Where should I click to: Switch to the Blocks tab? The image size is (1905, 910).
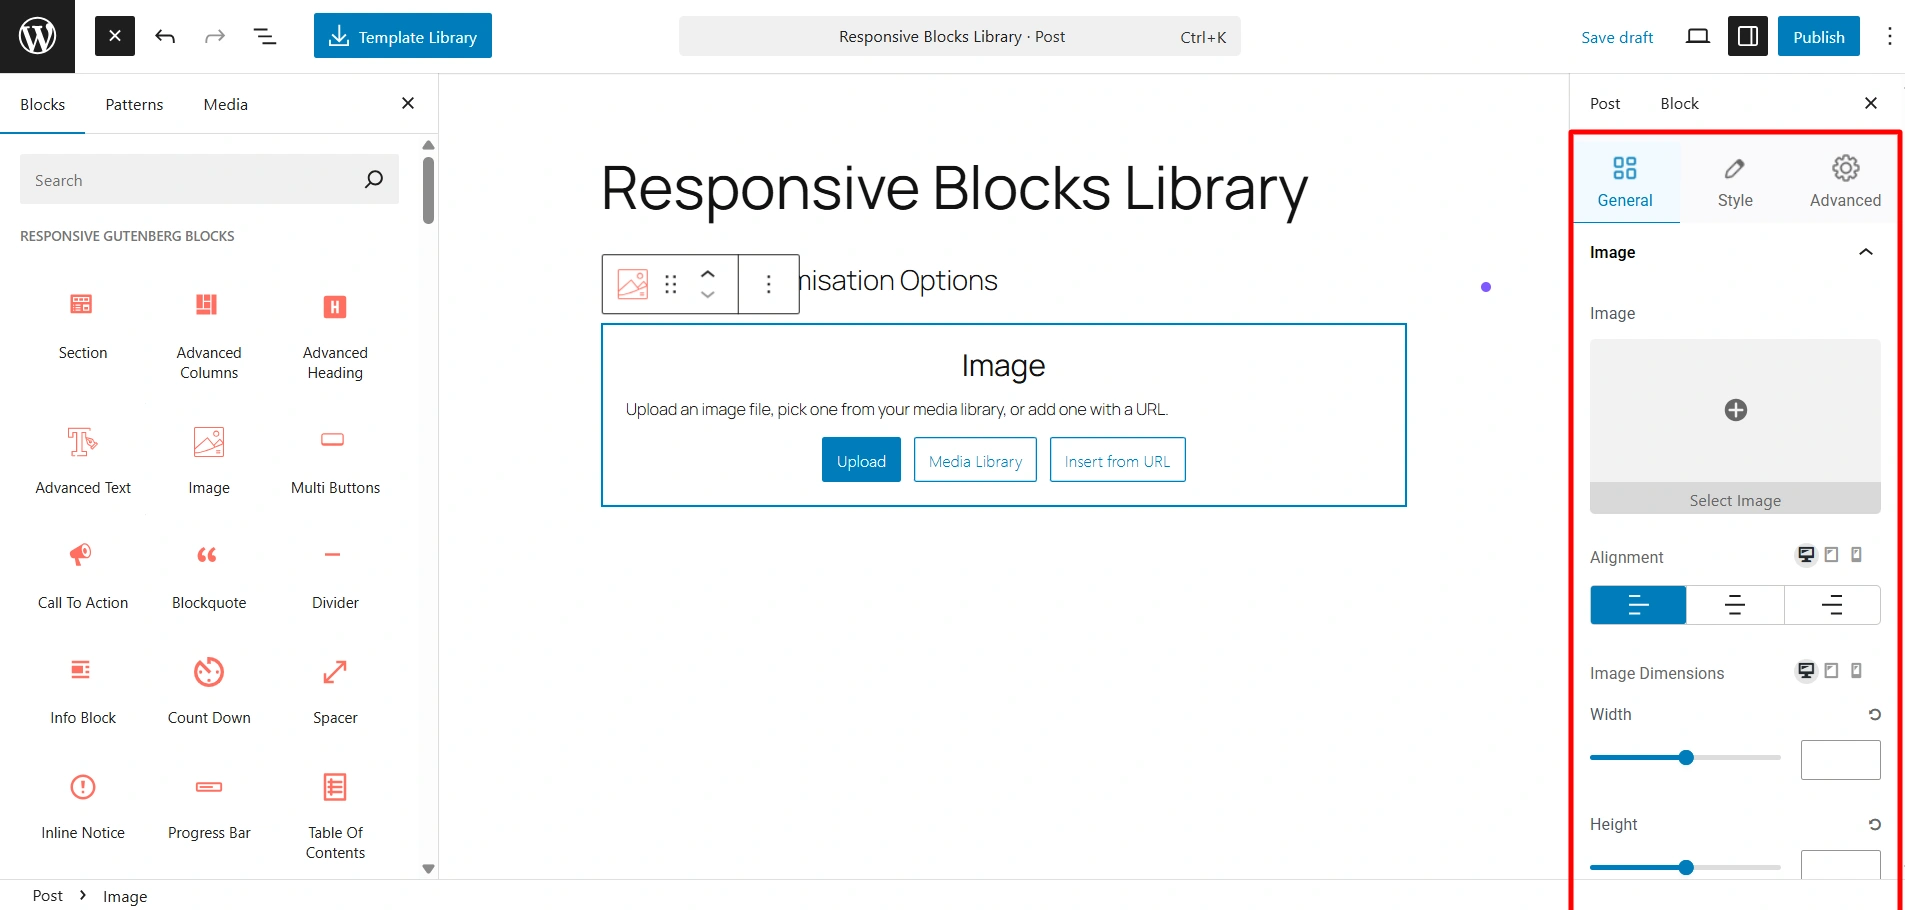[x=43, y=104]
